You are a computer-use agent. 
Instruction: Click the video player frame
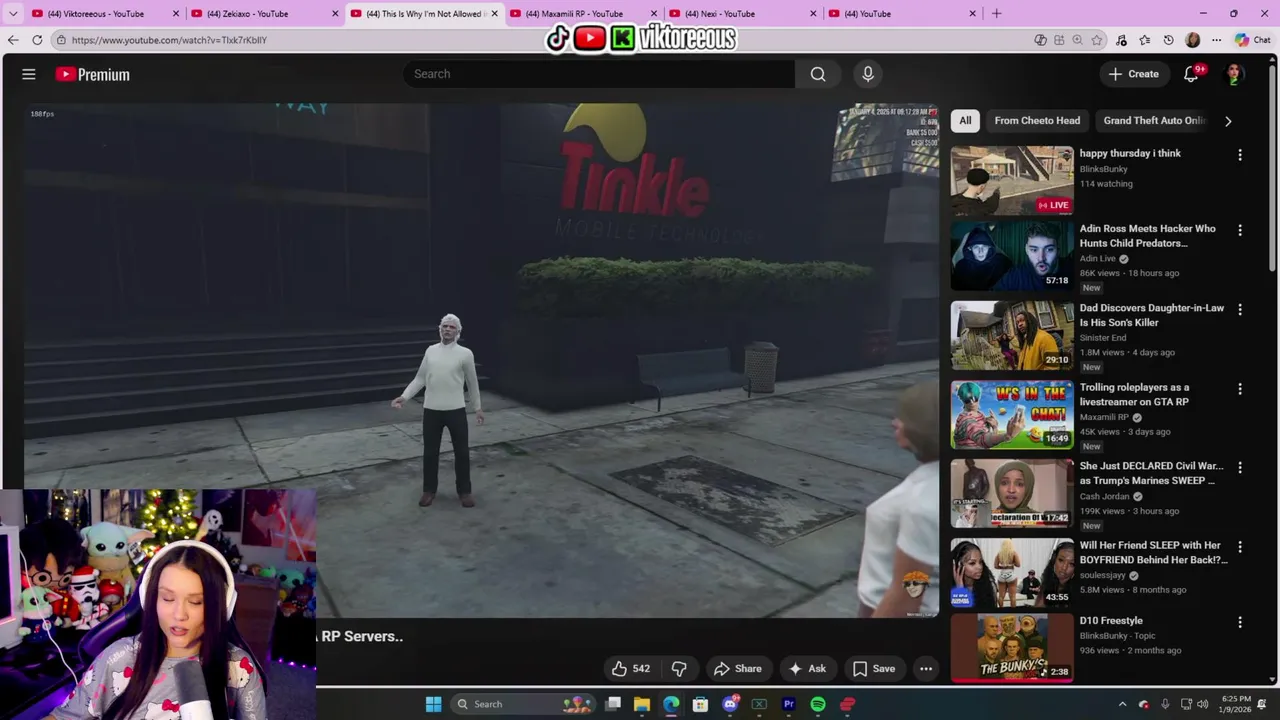tap(482, 360)
